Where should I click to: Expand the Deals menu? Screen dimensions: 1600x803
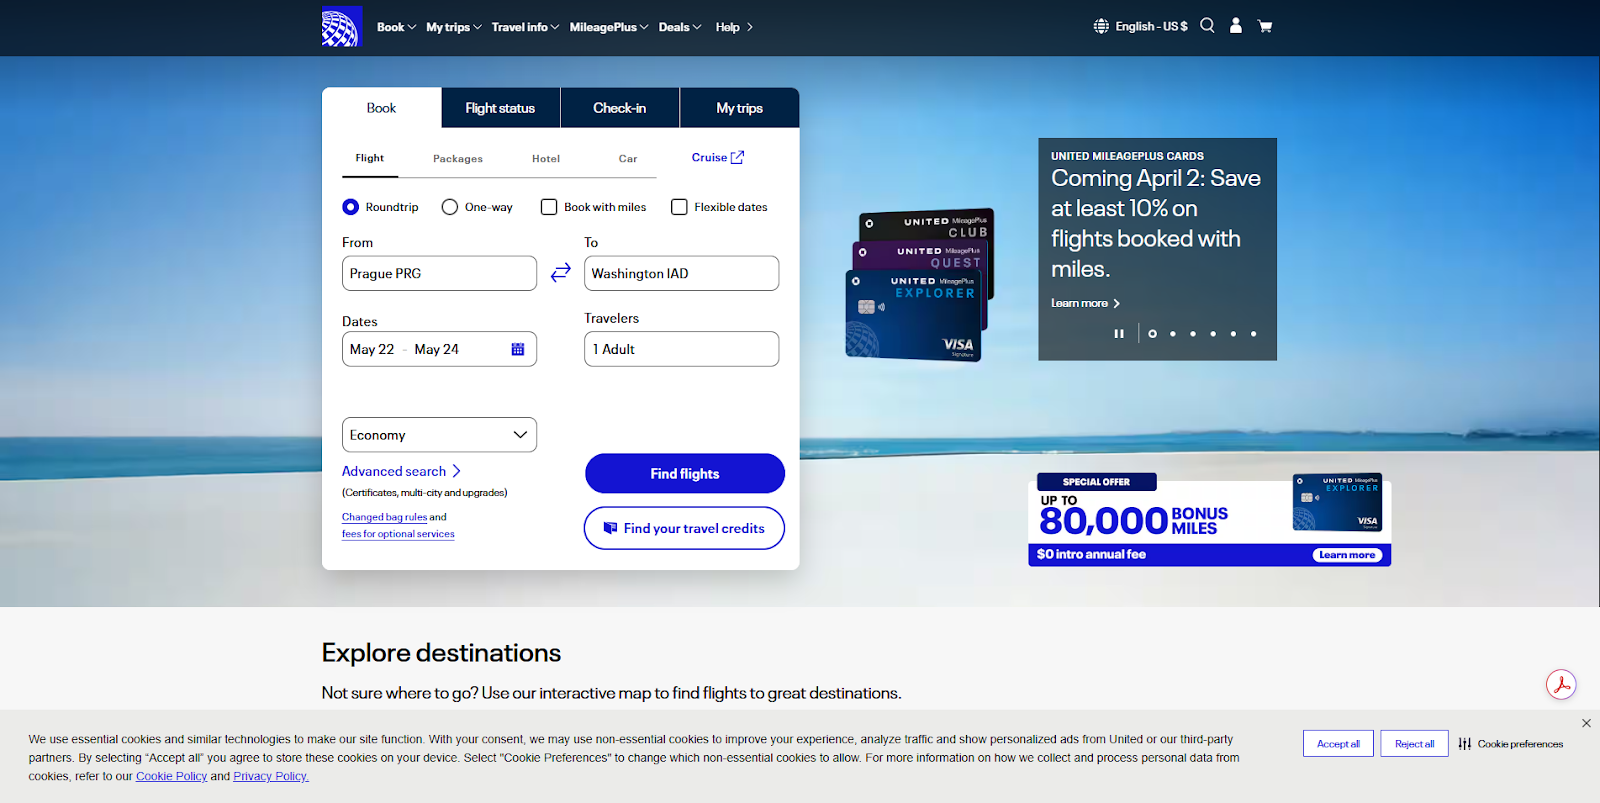click(680, 27)
